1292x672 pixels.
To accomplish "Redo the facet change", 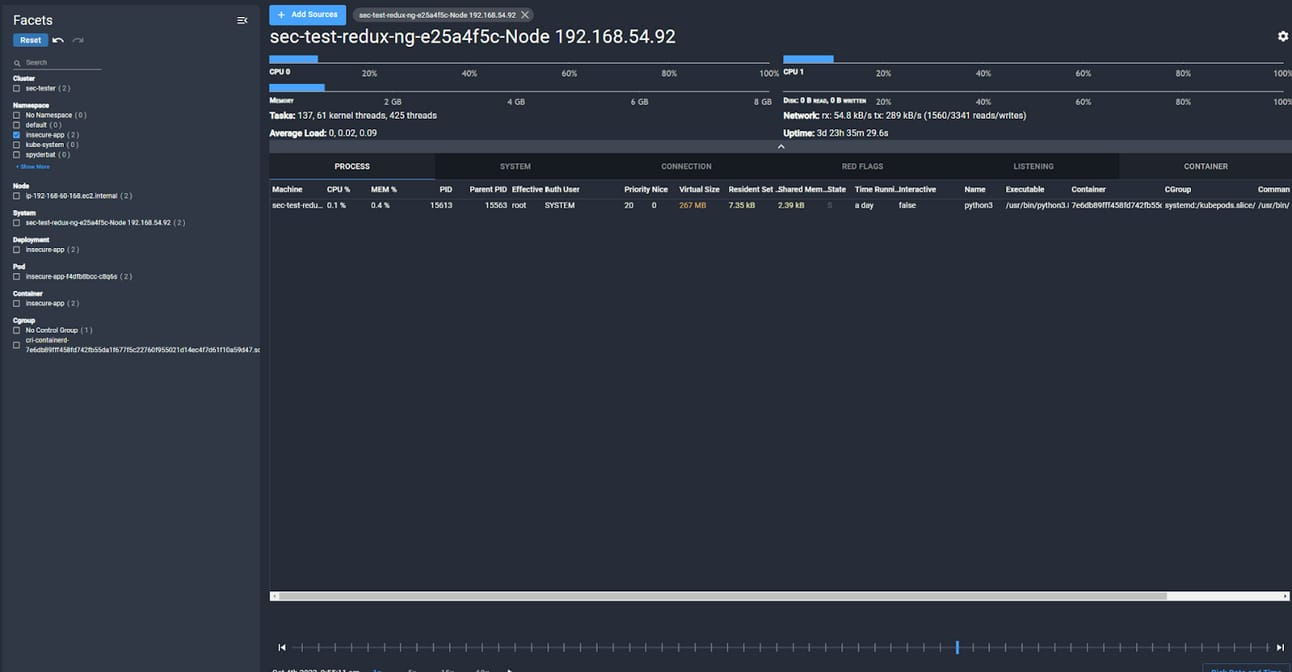I will click(78, 40).
